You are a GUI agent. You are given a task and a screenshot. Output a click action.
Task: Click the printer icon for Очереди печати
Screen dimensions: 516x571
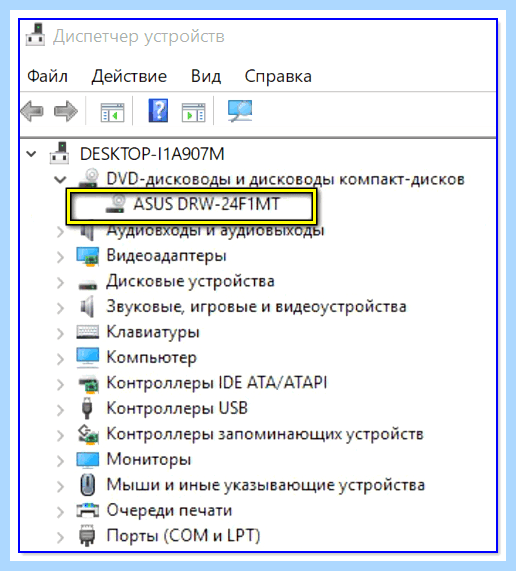(x=88, y=510)
